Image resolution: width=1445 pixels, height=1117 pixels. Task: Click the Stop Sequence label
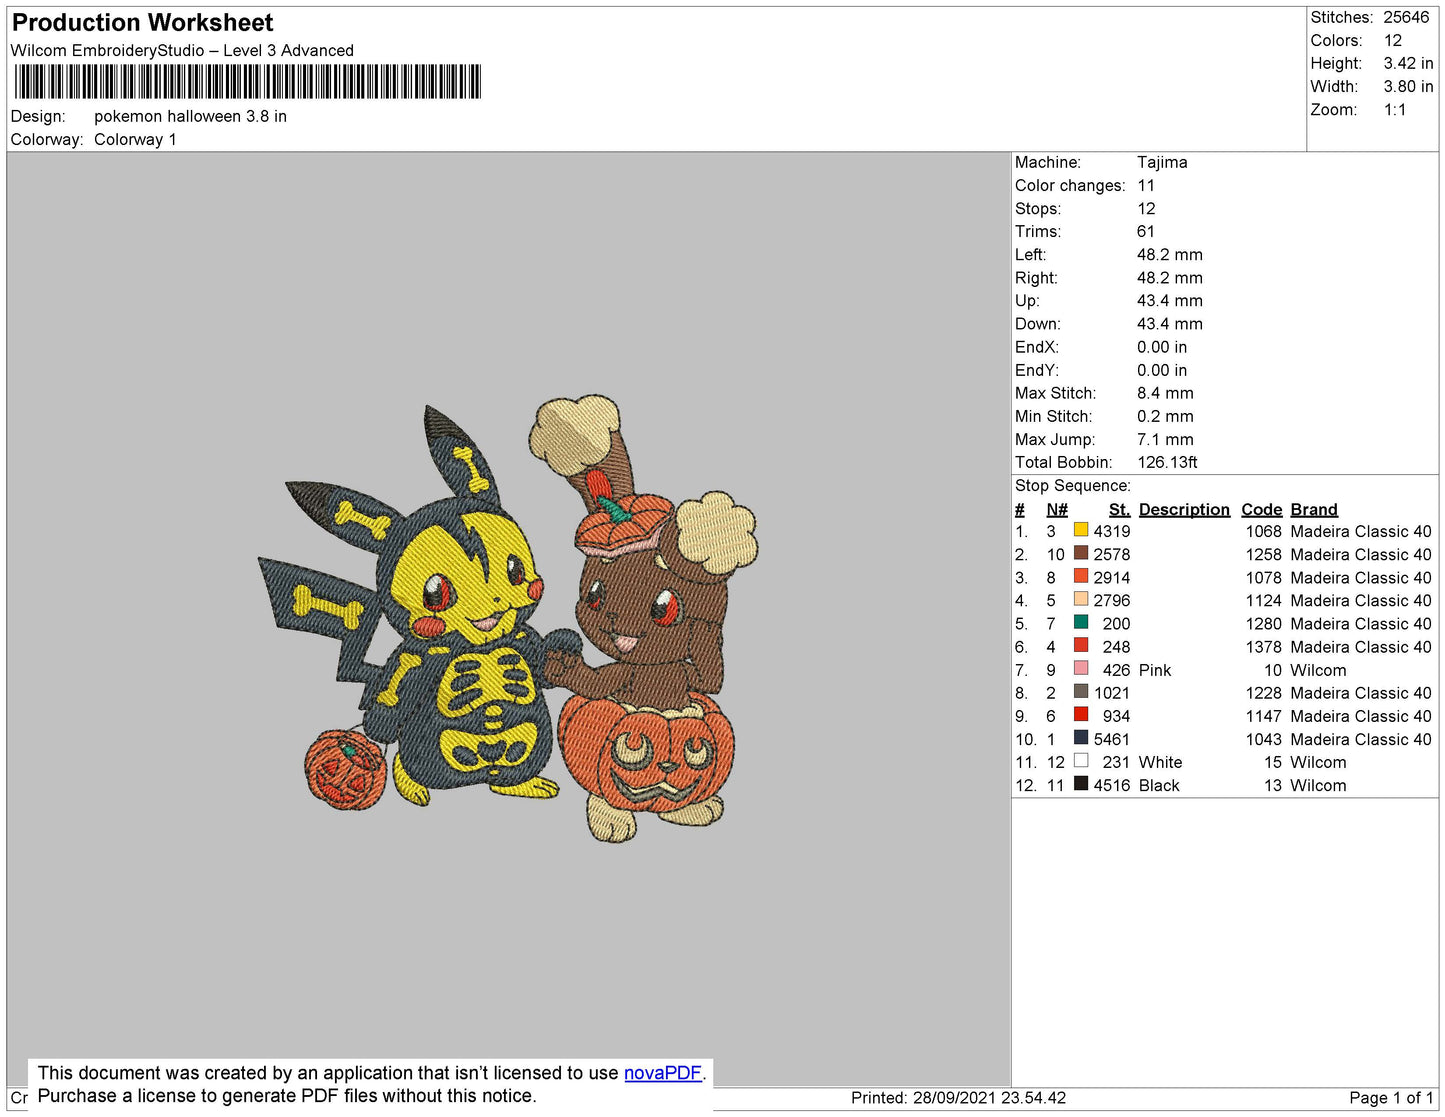(1073, 485)
